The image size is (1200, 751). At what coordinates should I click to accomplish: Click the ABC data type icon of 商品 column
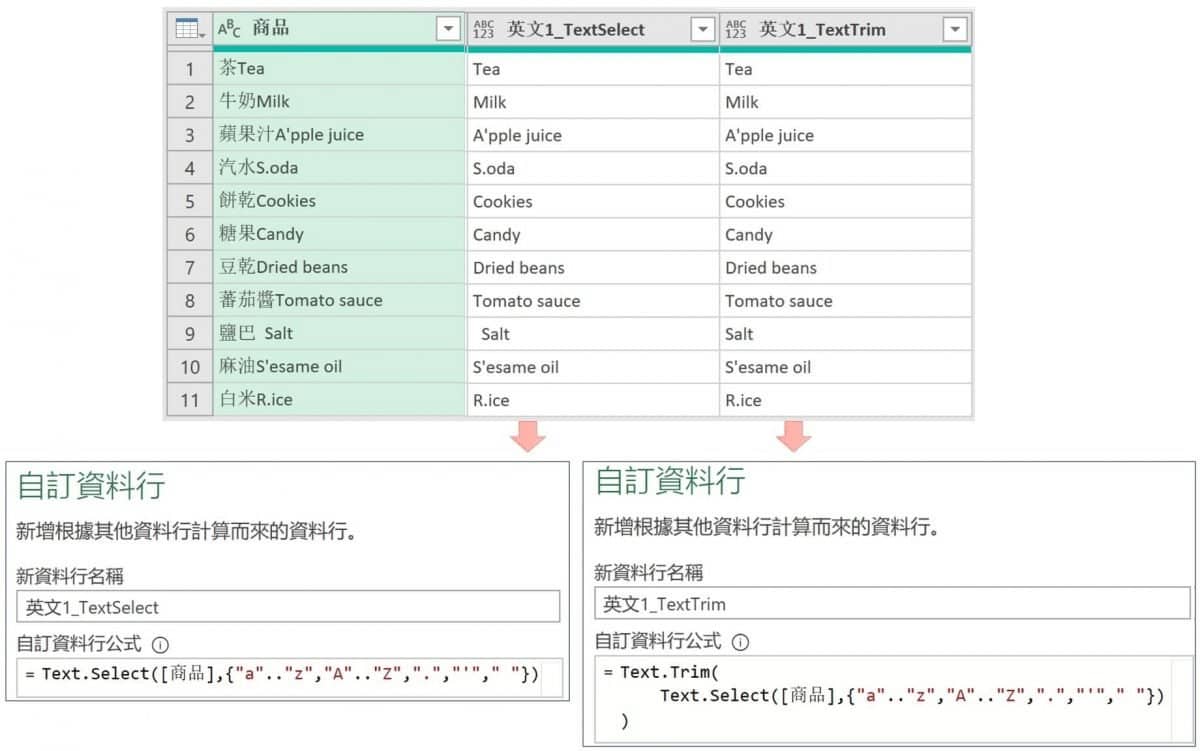pyautogui.click(x=230, y=29)
